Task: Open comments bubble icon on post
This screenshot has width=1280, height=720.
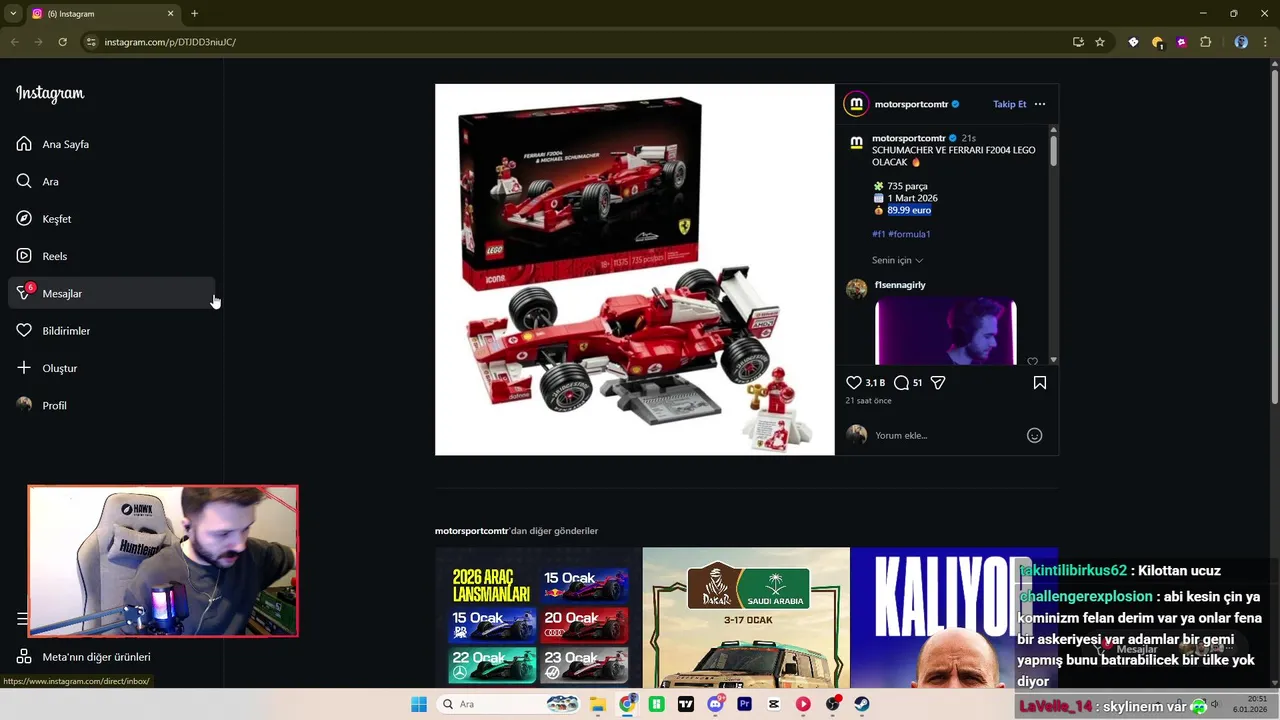Action: [901, 383]
